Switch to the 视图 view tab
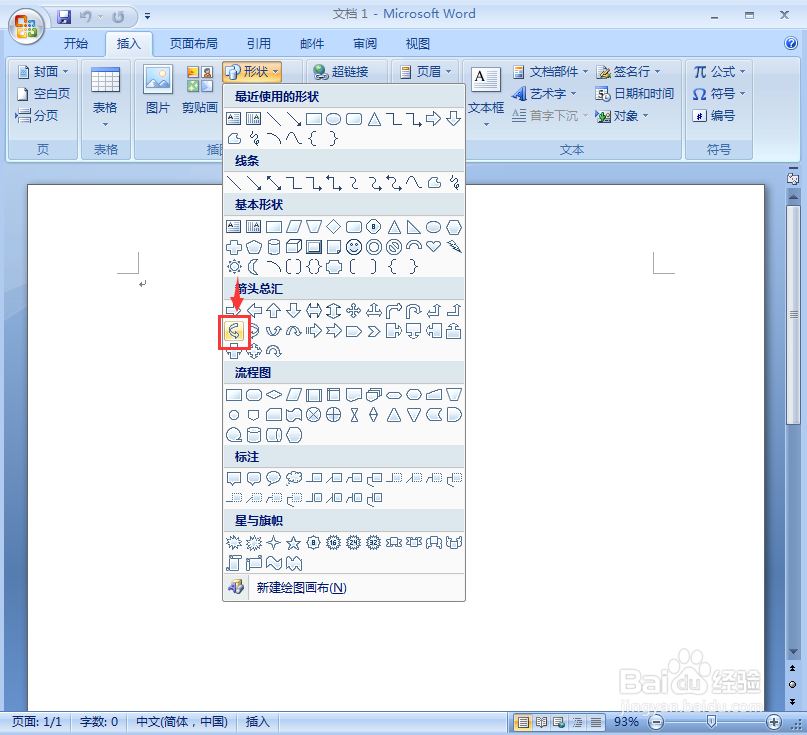Image resolution: width=807 pixels, height=735 pixels. click(x=417, y=44)
